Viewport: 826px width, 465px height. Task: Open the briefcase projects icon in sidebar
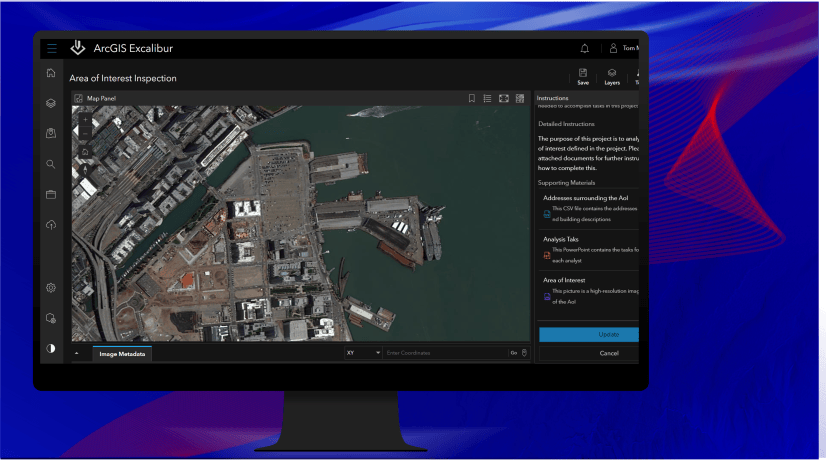[x=51, y=195]
